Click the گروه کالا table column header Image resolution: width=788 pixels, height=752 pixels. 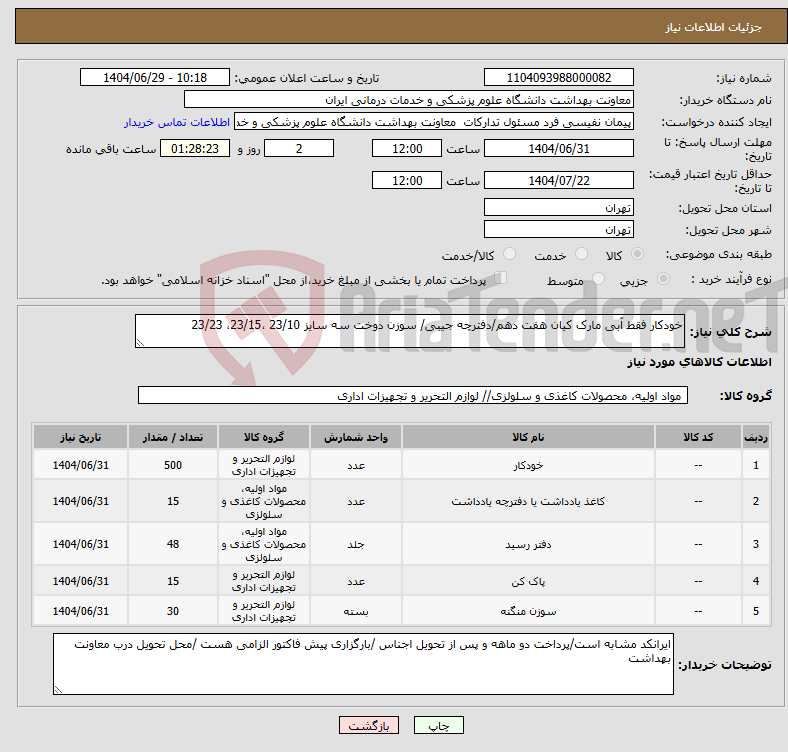[264, 437]
